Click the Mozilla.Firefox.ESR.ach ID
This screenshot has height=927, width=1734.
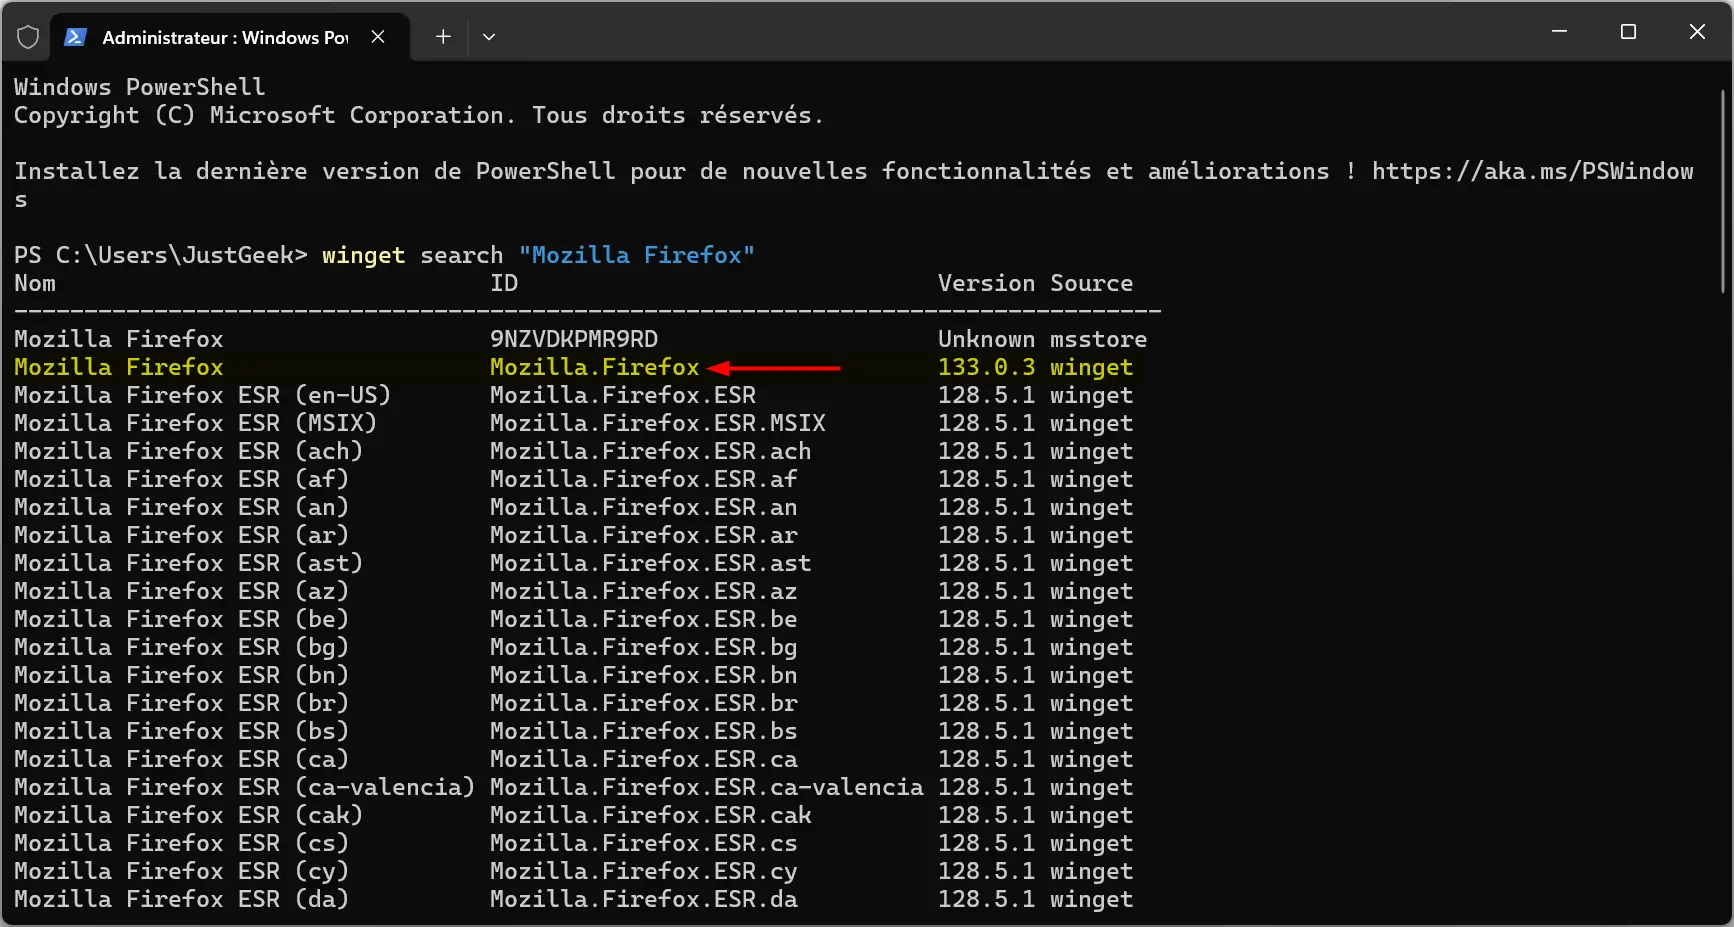click(x=651, y=451)
